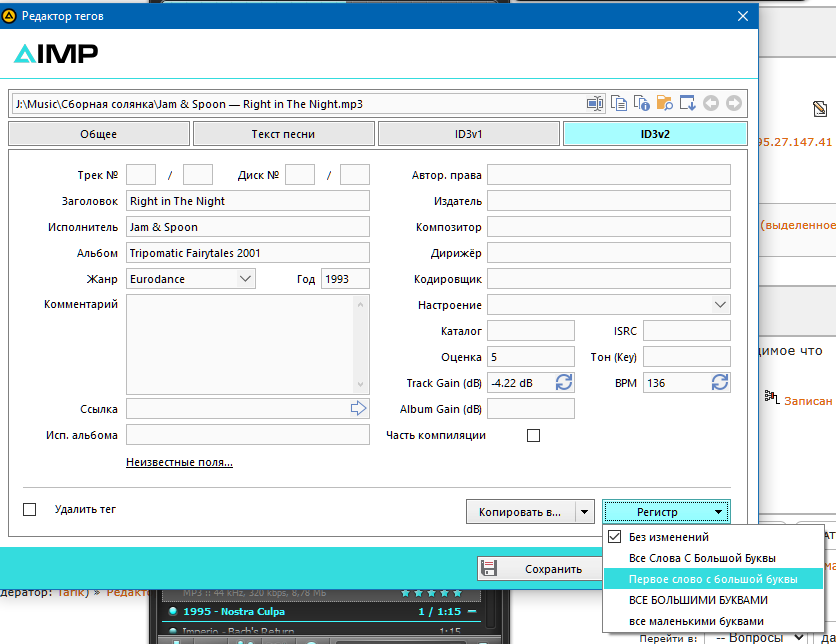Click the AIMP logo

(56, 53)
